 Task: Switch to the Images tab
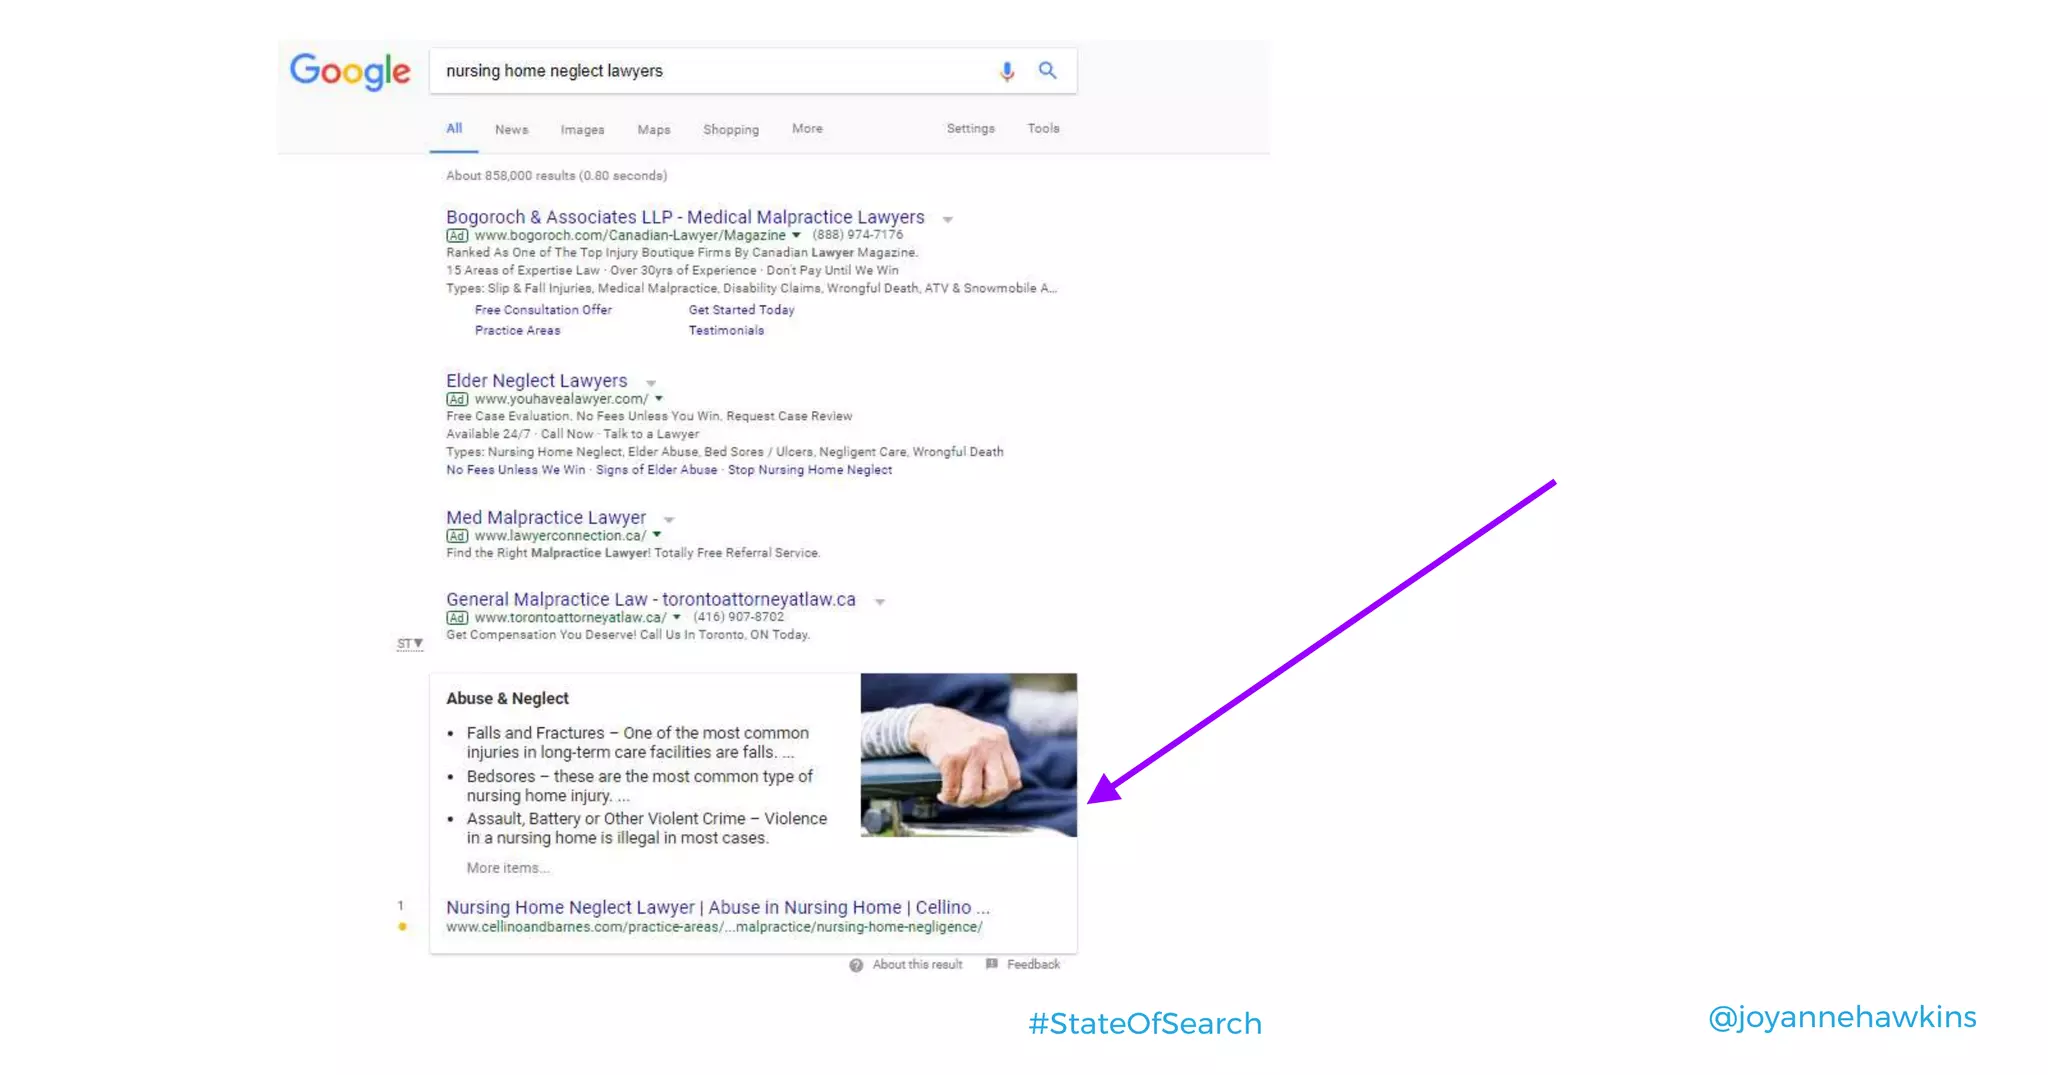coord(582,130)
